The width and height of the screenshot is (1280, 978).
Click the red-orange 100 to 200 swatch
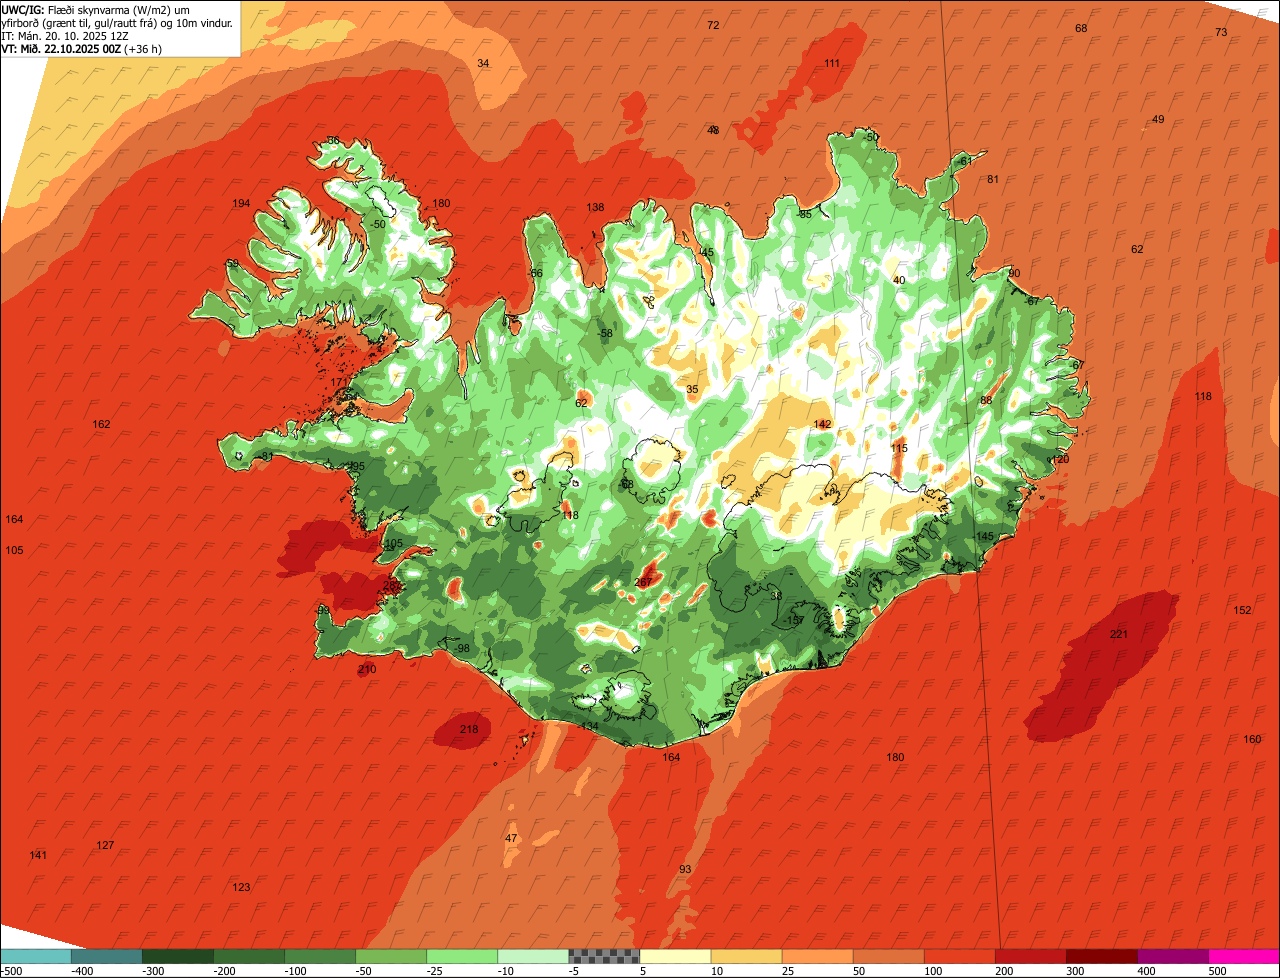[x=959, y=956]
